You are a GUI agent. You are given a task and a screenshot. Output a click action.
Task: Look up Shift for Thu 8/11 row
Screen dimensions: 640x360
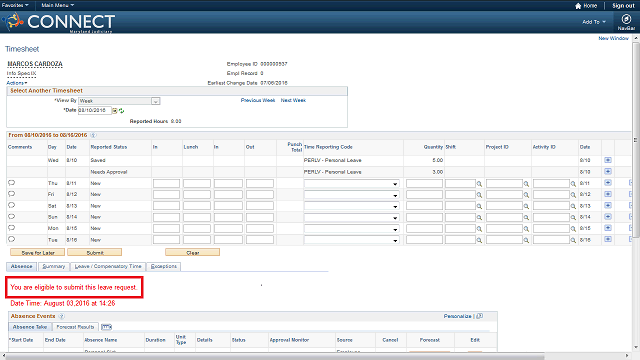[x=479, y=184]
